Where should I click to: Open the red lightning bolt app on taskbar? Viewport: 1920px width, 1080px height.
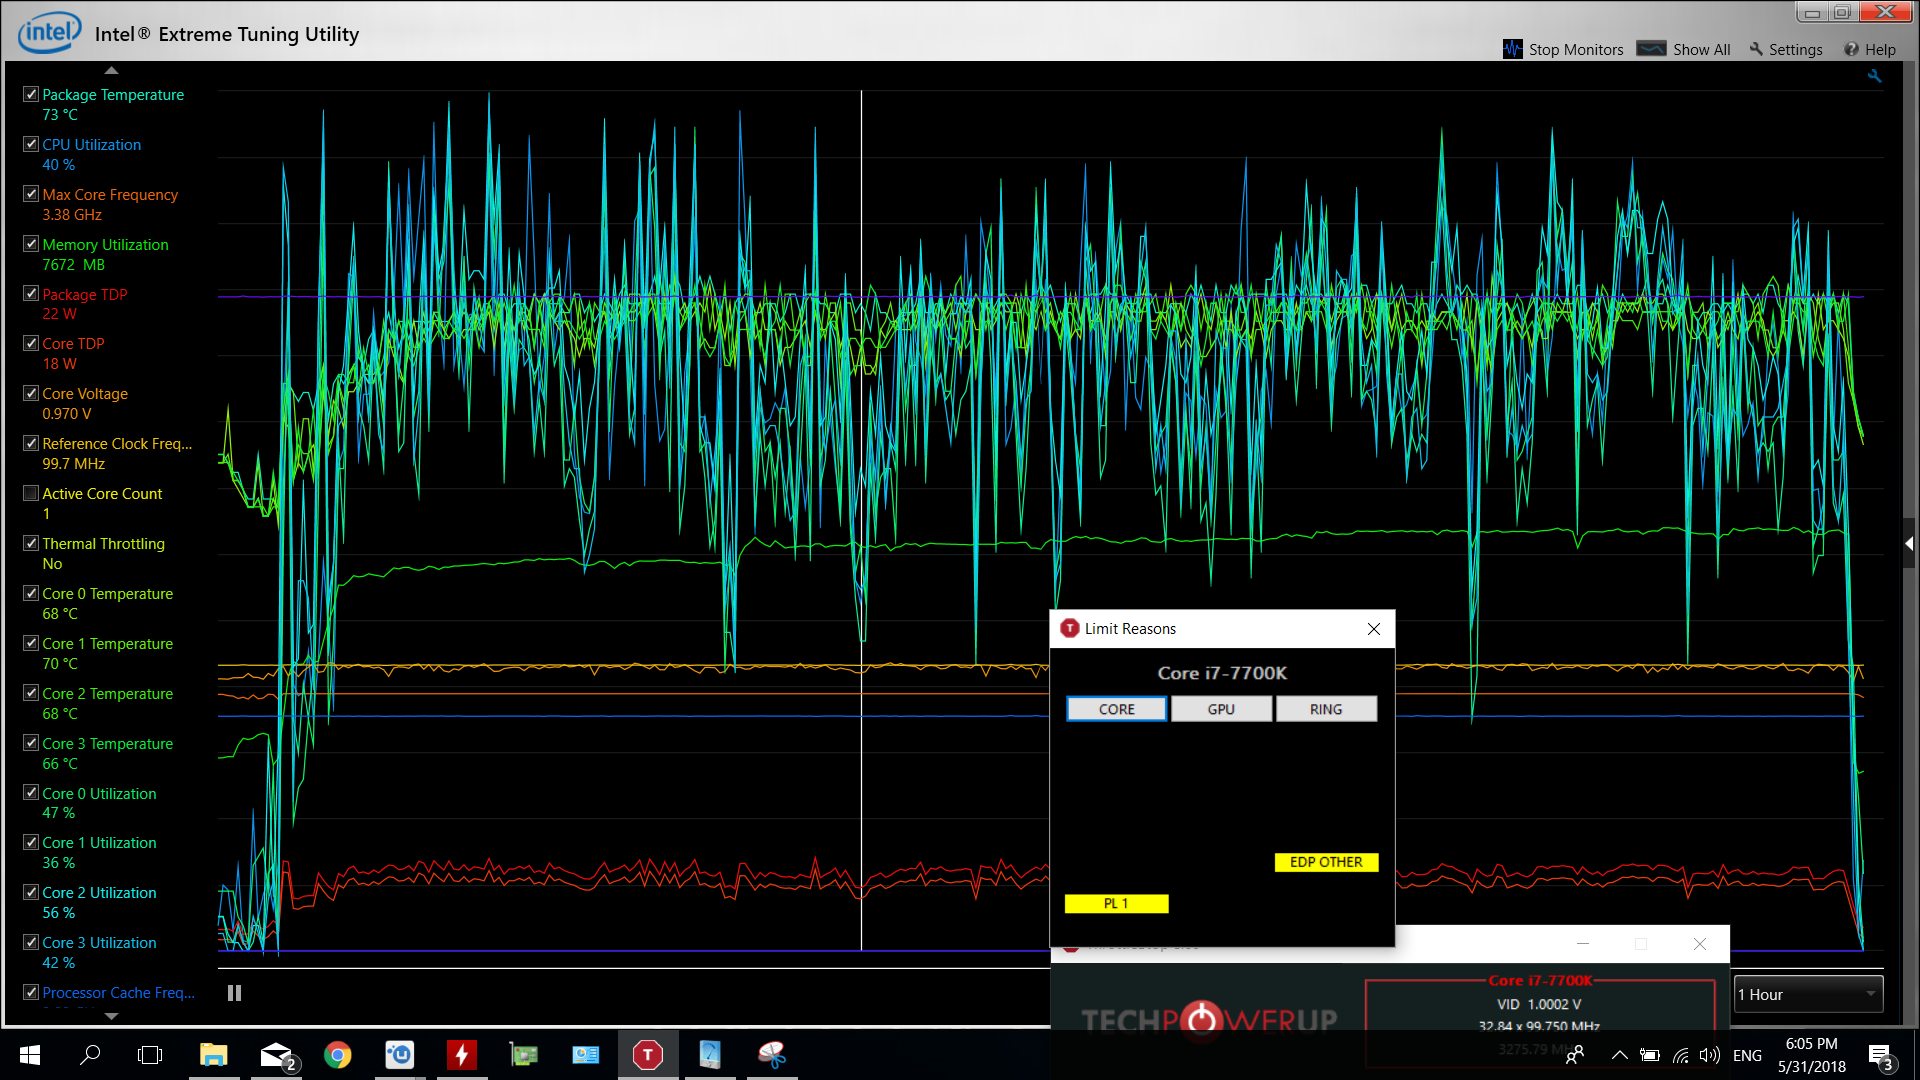(x=462, y=1055)
